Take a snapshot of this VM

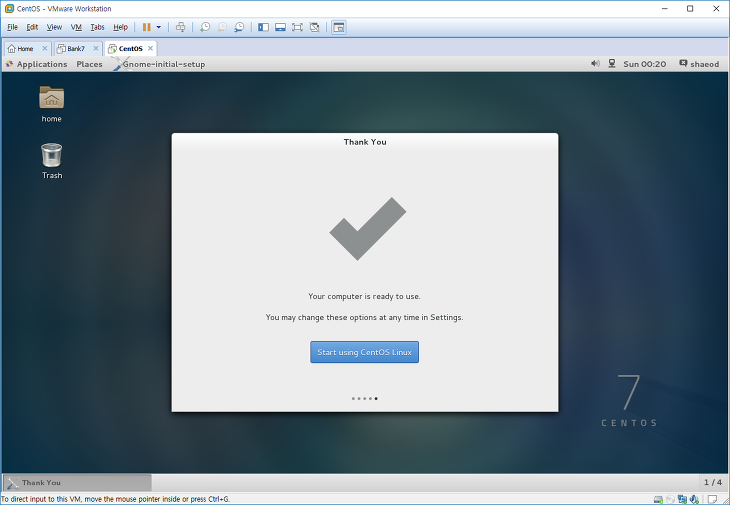pos(205,27)
